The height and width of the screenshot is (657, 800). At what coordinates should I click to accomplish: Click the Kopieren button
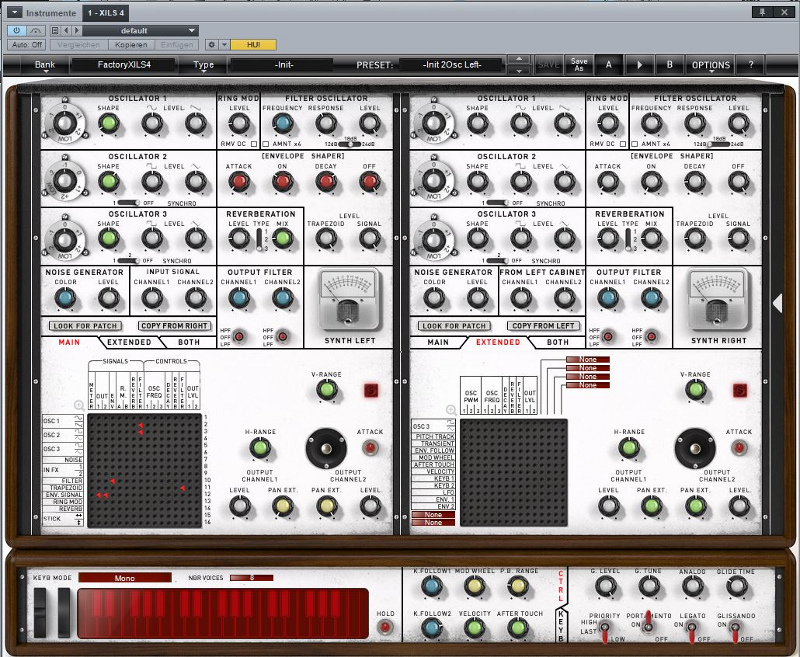click(131, 45)
